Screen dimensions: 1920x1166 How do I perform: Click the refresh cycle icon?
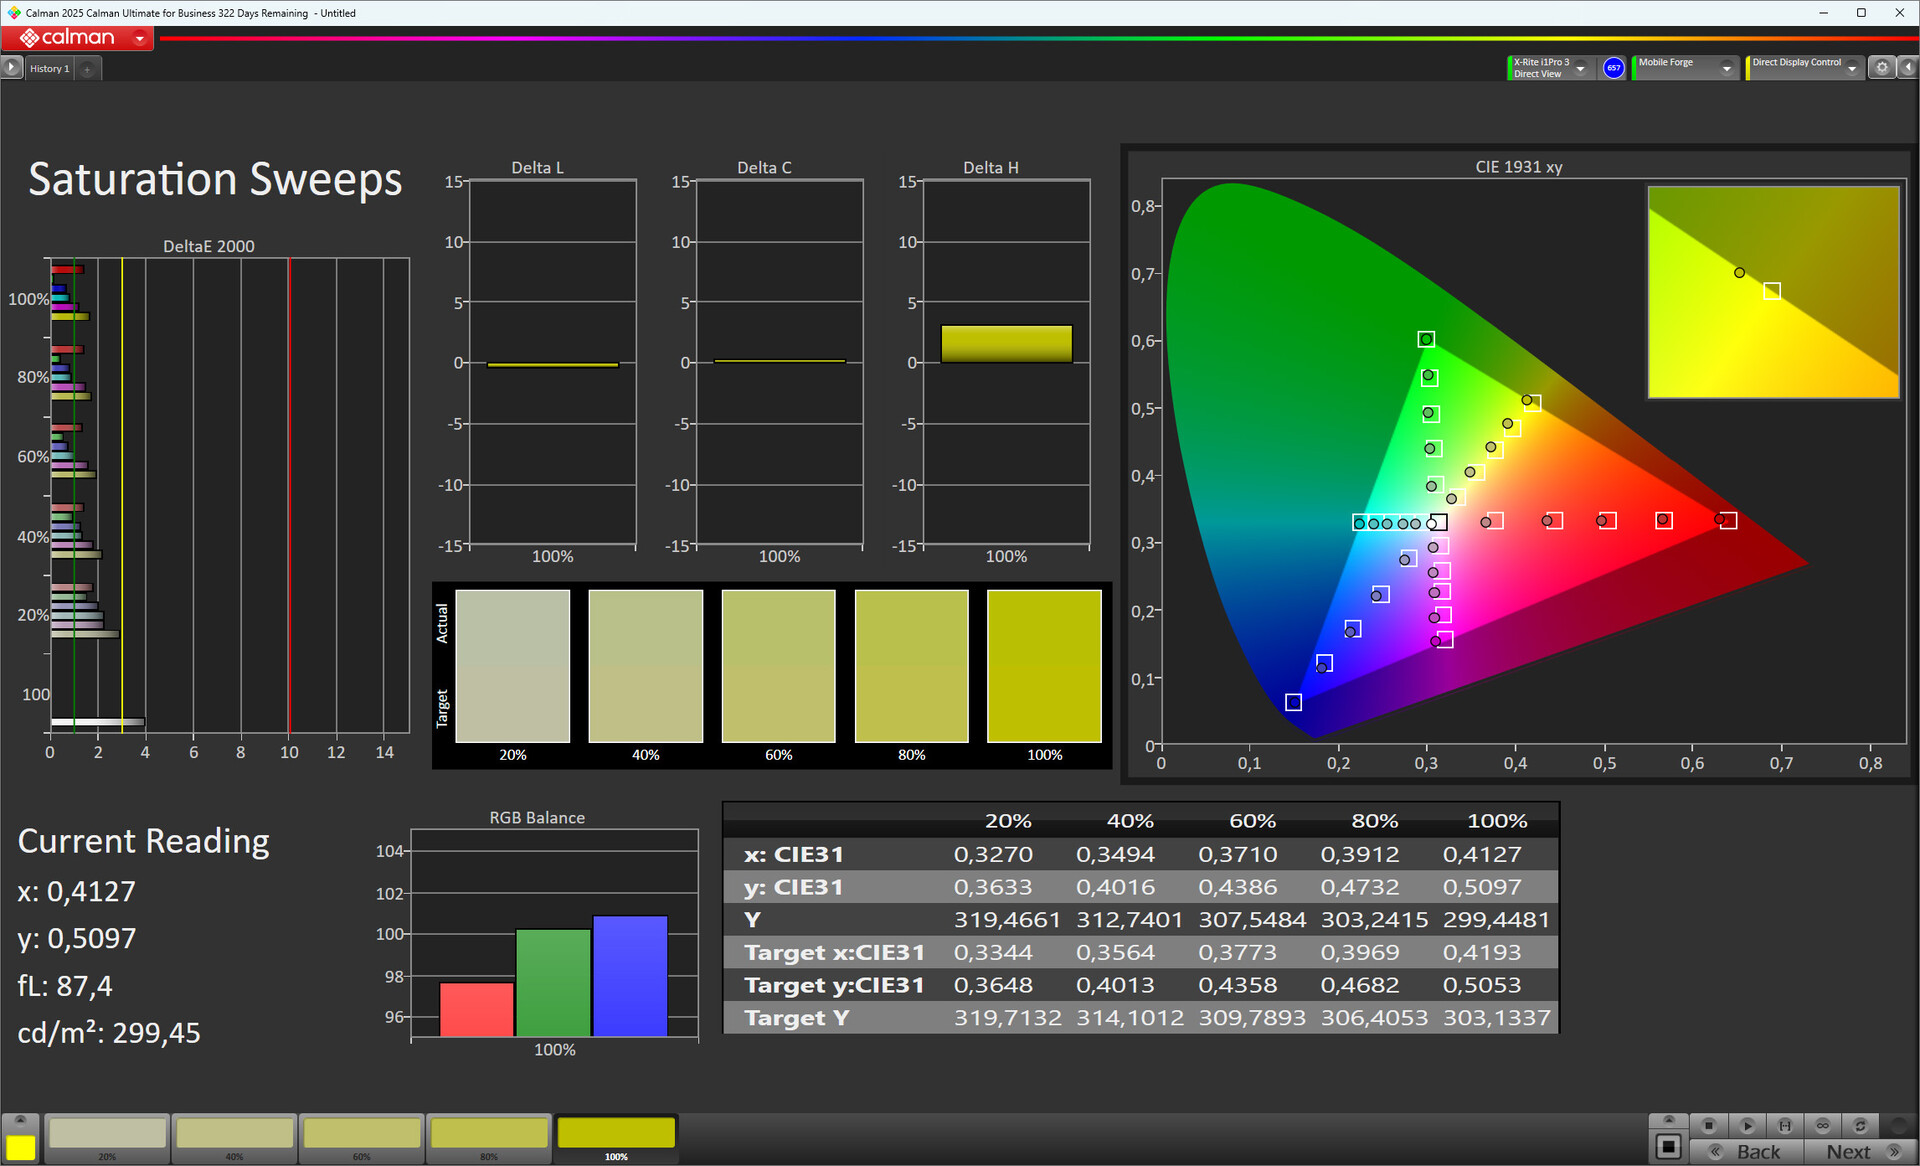click(1861, 1125)
